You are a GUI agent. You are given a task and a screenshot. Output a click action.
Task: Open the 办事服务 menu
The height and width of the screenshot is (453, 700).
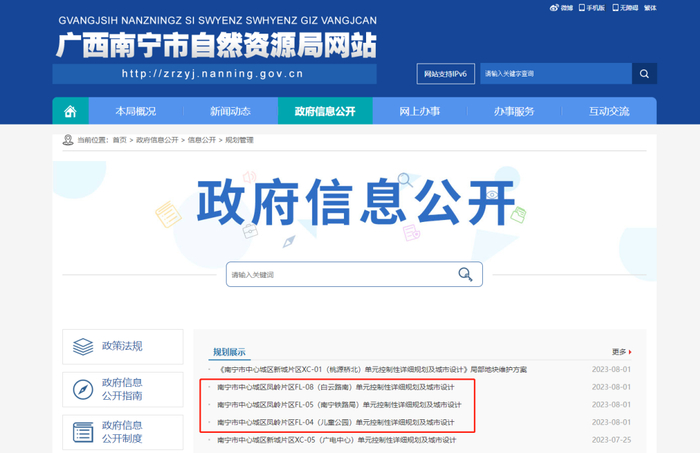point(514,111)
